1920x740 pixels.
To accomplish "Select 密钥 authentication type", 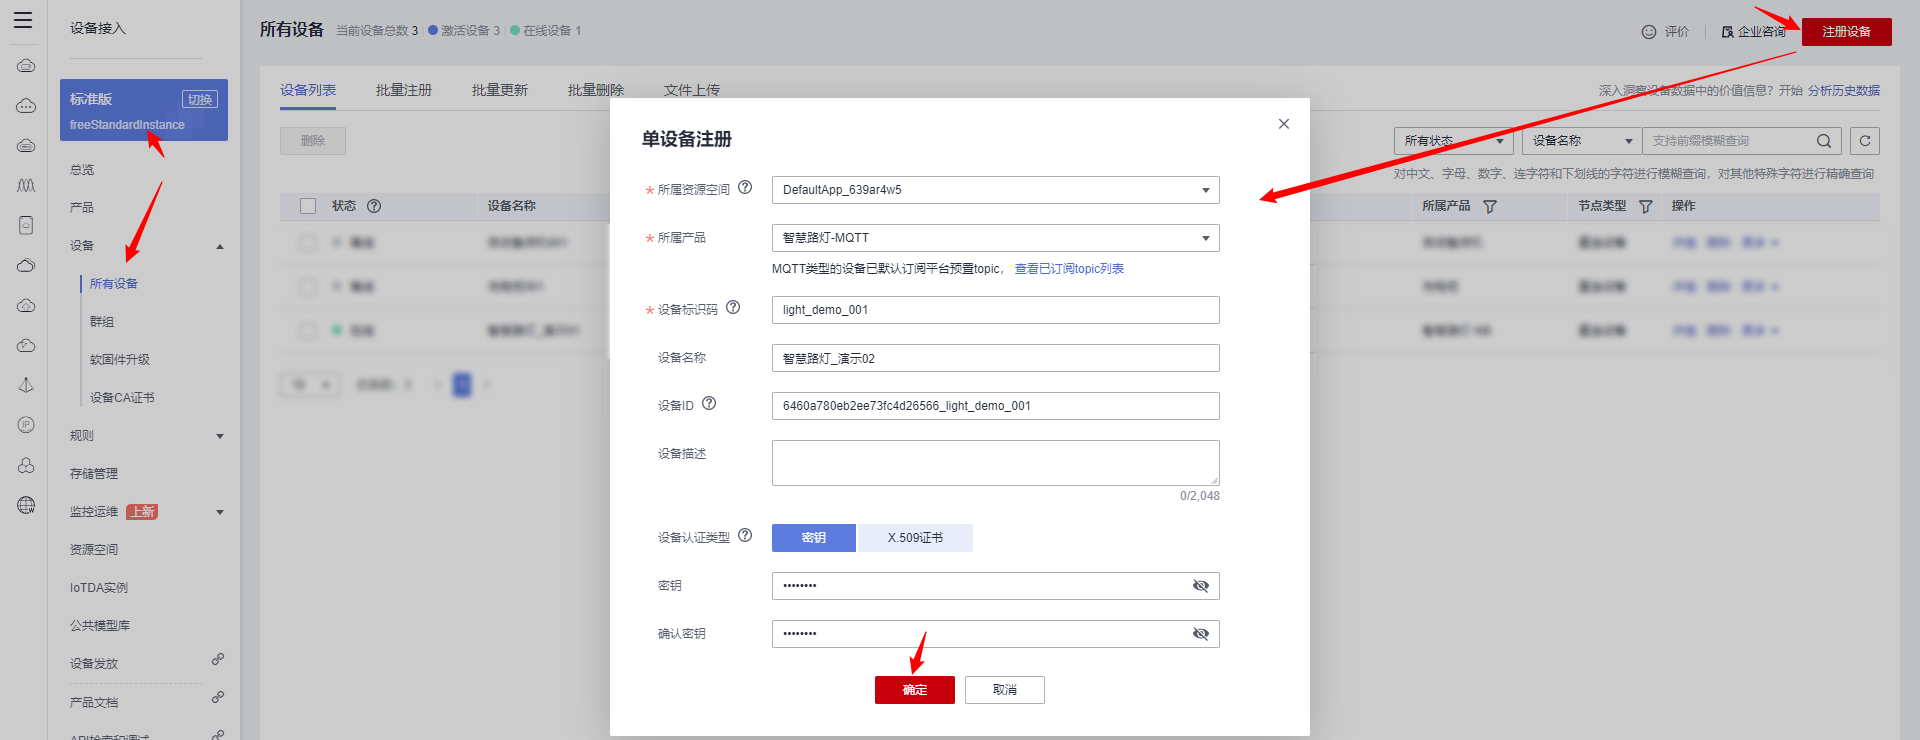I will pyautogui.click(x=814, y=538).
